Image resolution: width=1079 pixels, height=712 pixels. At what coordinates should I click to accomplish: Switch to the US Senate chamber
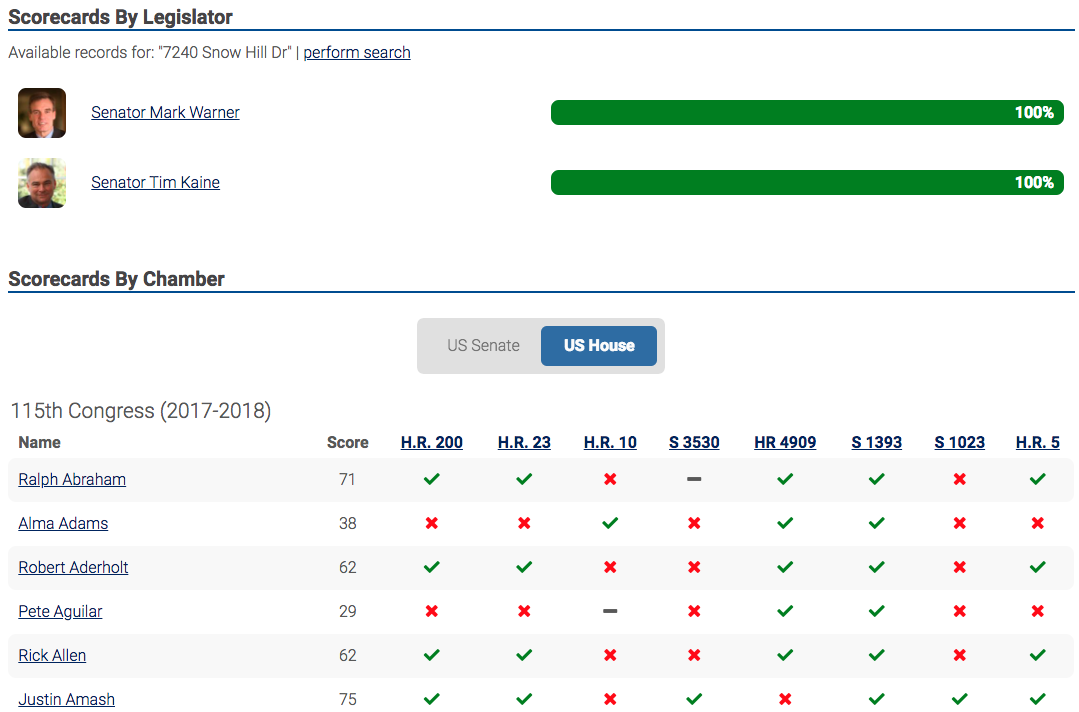click(x=483, y=345)
